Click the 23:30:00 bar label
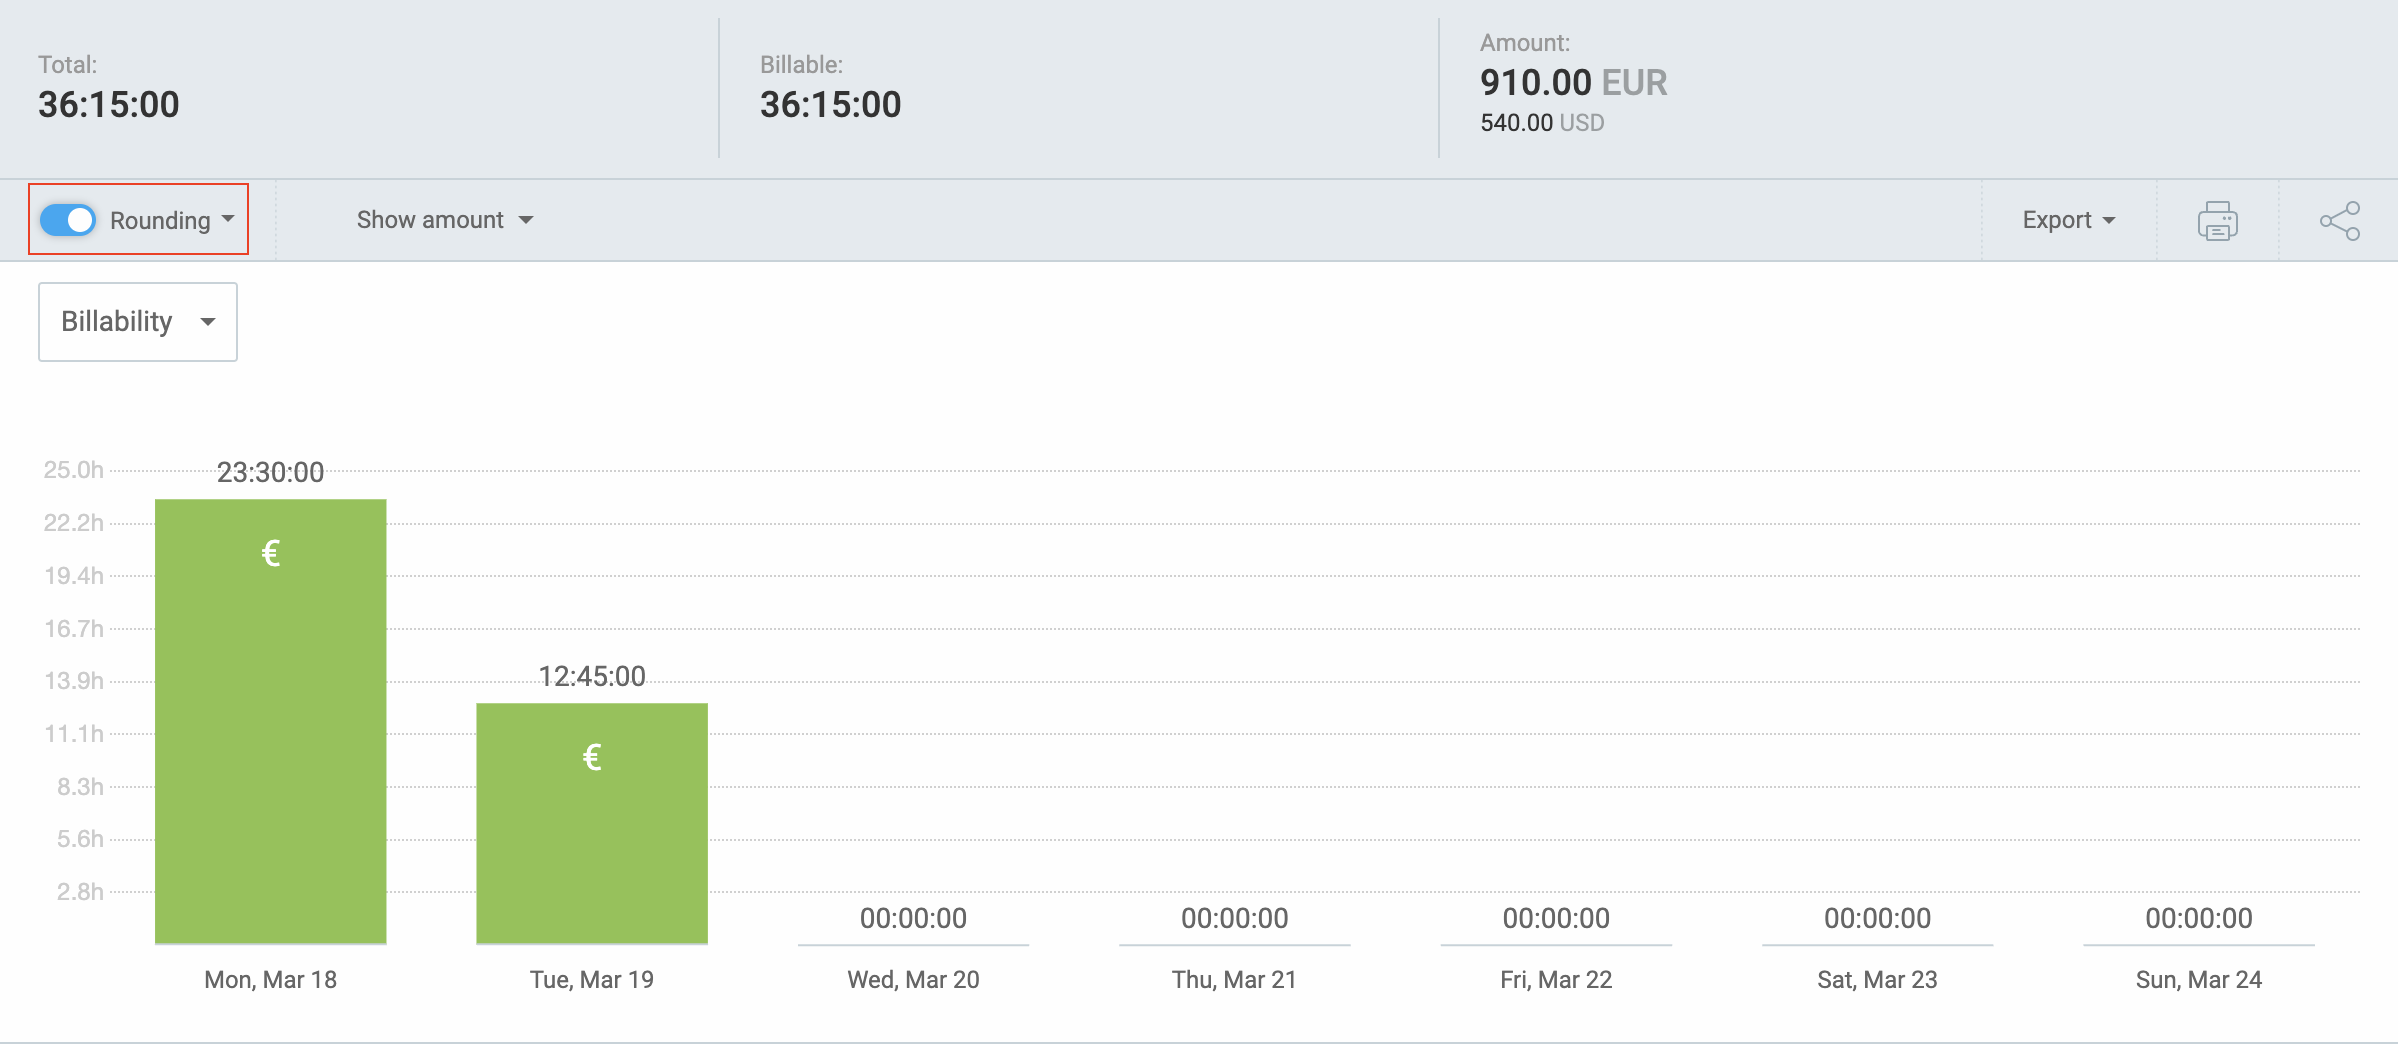The width and height of the screenshot is (2398, 1044). (x=270, y=472)
